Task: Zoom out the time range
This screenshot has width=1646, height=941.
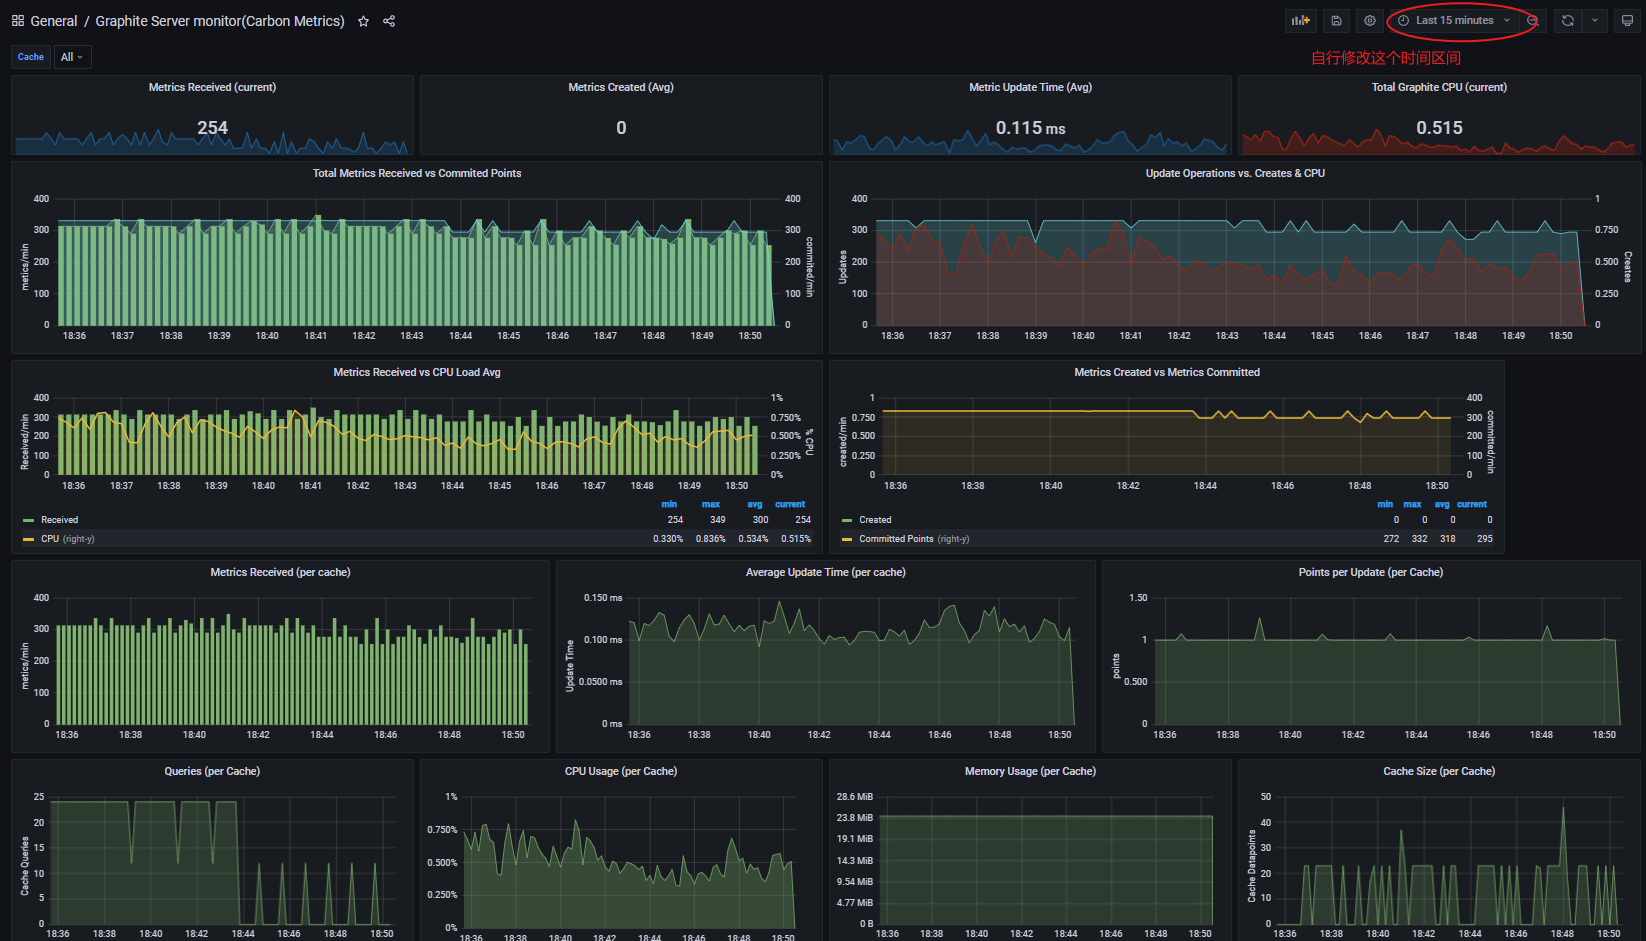Action: (1532, 21)
